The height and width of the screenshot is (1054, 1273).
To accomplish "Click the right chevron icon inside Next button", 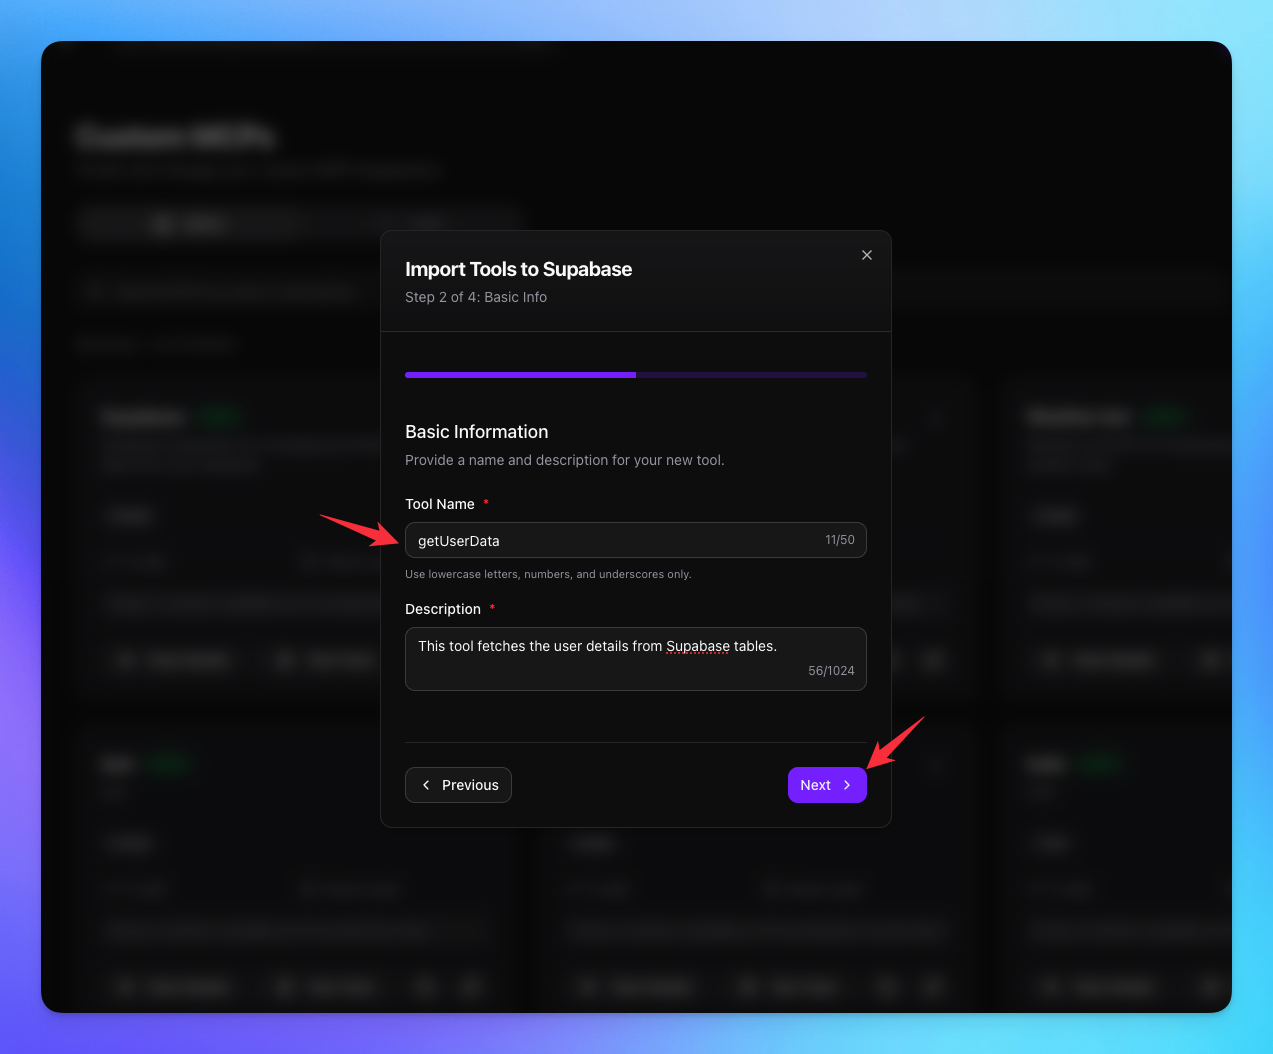I will (x=847, y=785).
